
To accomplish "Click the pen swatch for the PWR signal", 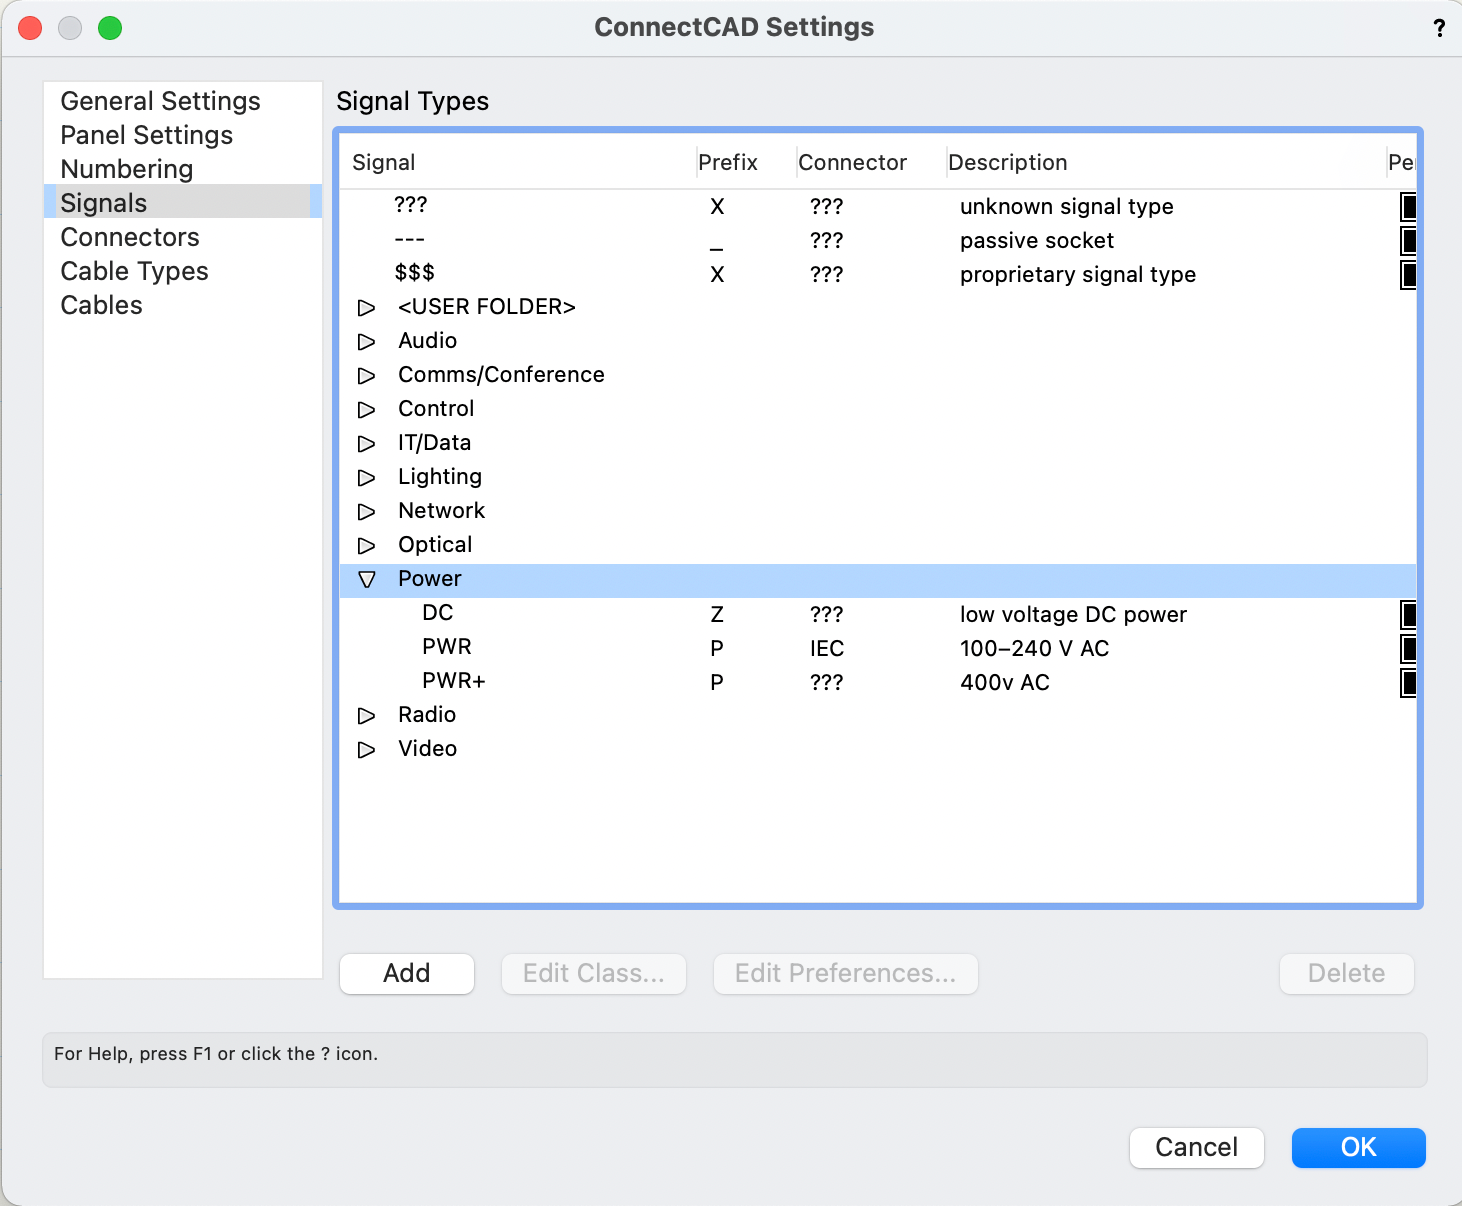I will 1408,648.
